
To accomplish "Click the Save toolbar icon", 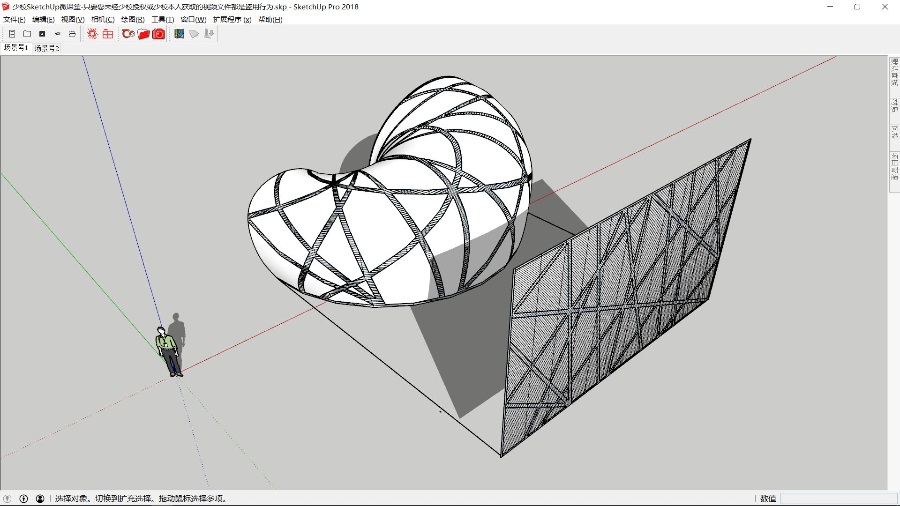I will (x=42, y=34).
